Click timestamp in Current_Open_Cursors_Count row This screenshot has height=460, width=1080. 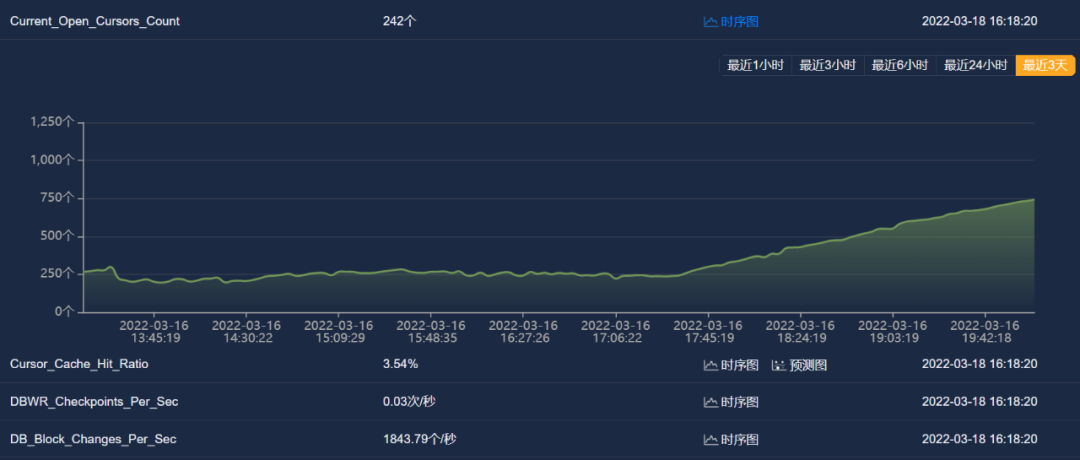coord(979,21)
